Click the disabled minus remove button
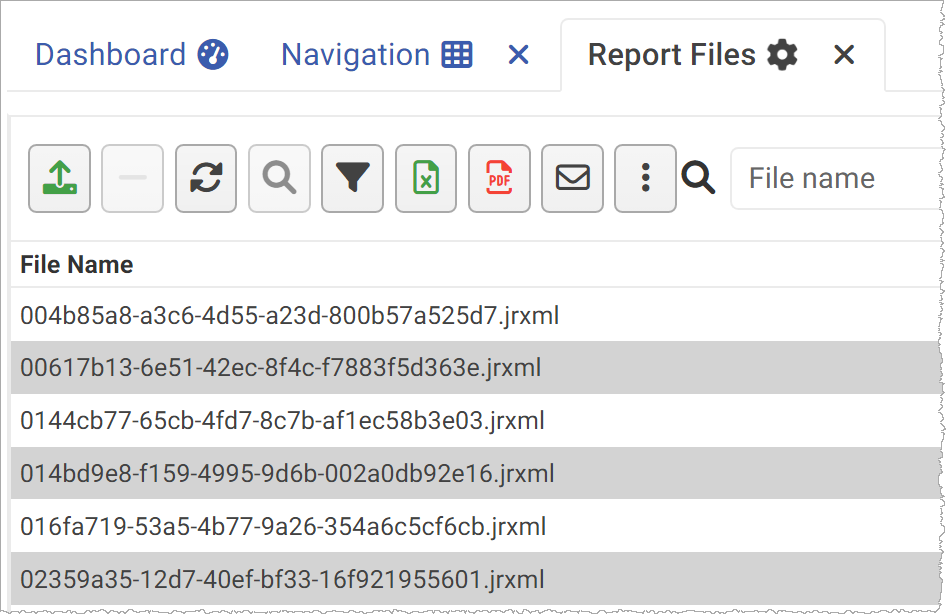The width and height of the screenshot is (946, 614). (133, 178)
